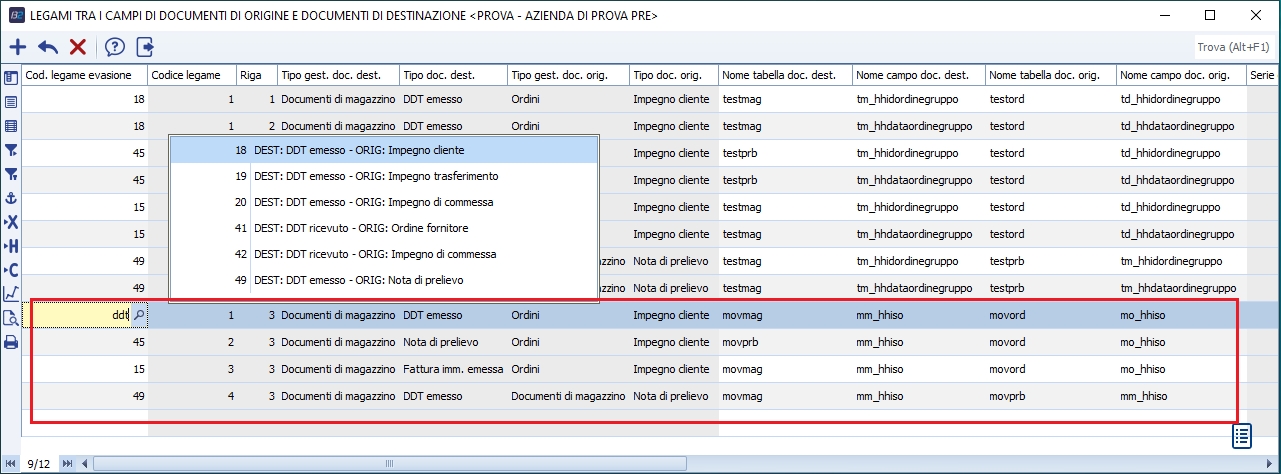Viewport: 1281px width, 474px height.
Task: Select '18 DEST: DDT emesso - ORIG: Impegno cliente'
Action: point(384,150)
